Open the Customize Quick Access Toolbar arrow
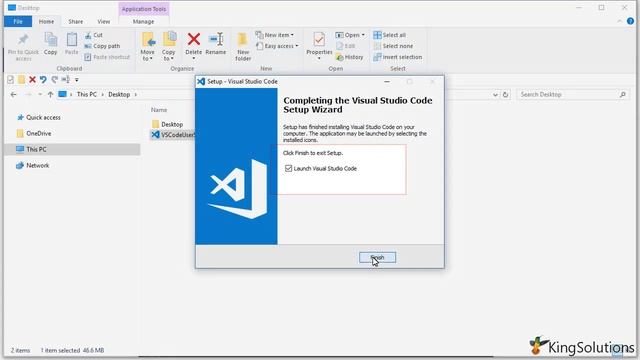640x360 pixels. pos(76,80)
